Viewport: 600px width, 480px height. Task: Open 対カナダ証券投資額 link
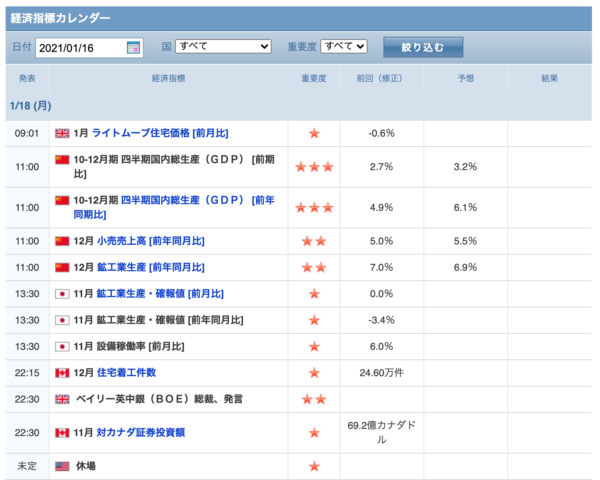tap(141, 433)
